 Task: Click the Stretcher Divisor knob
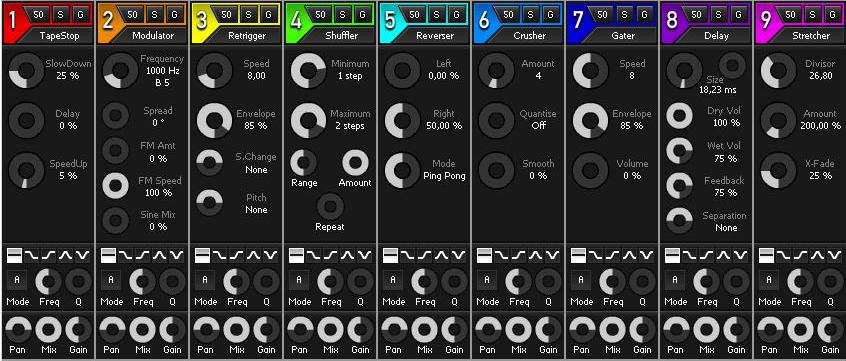[778, 70]
